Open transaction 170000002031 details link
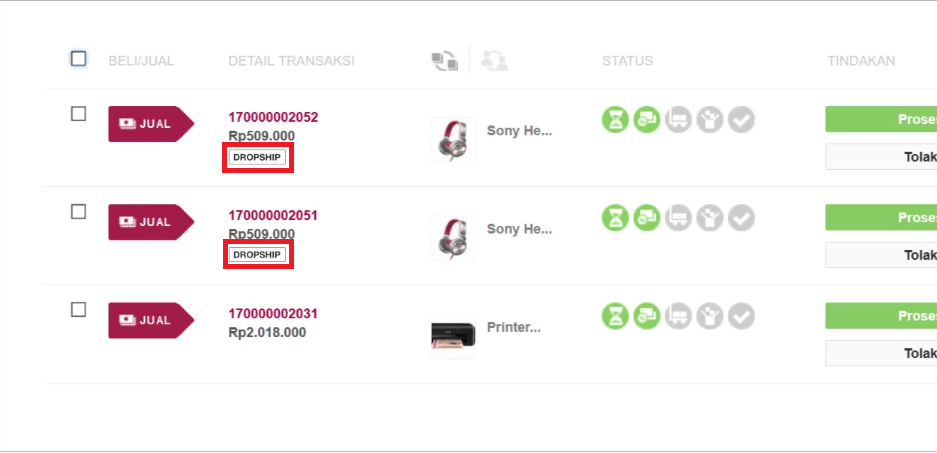 272,314
